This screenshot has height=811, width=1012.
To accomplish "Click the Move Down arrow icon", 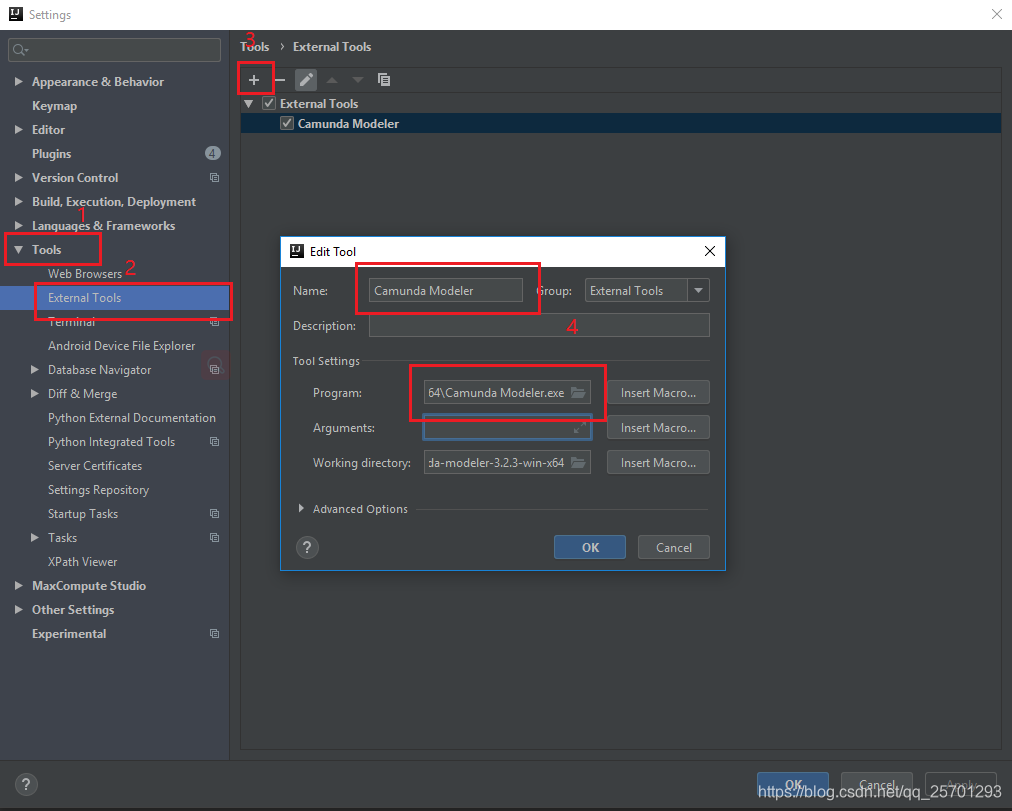I will point(358,80).
